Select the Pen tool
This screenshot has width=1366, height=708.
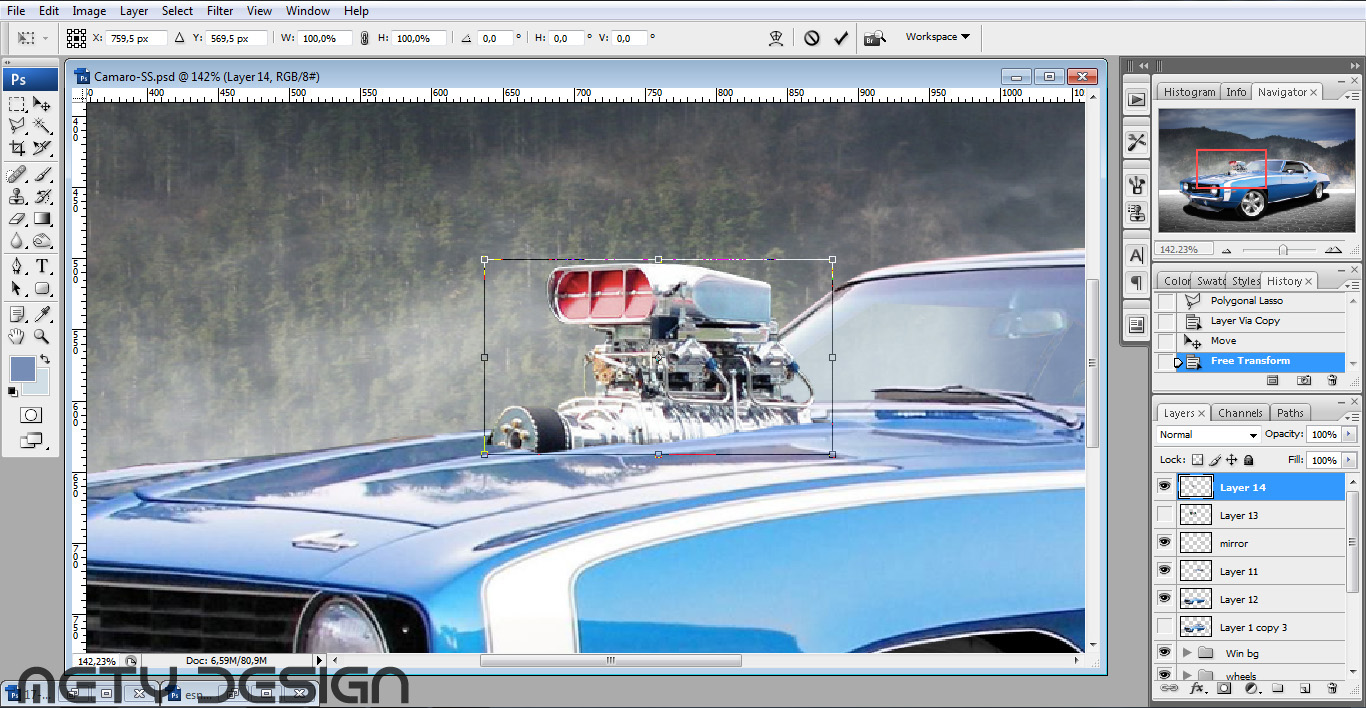tap(17, 267)
